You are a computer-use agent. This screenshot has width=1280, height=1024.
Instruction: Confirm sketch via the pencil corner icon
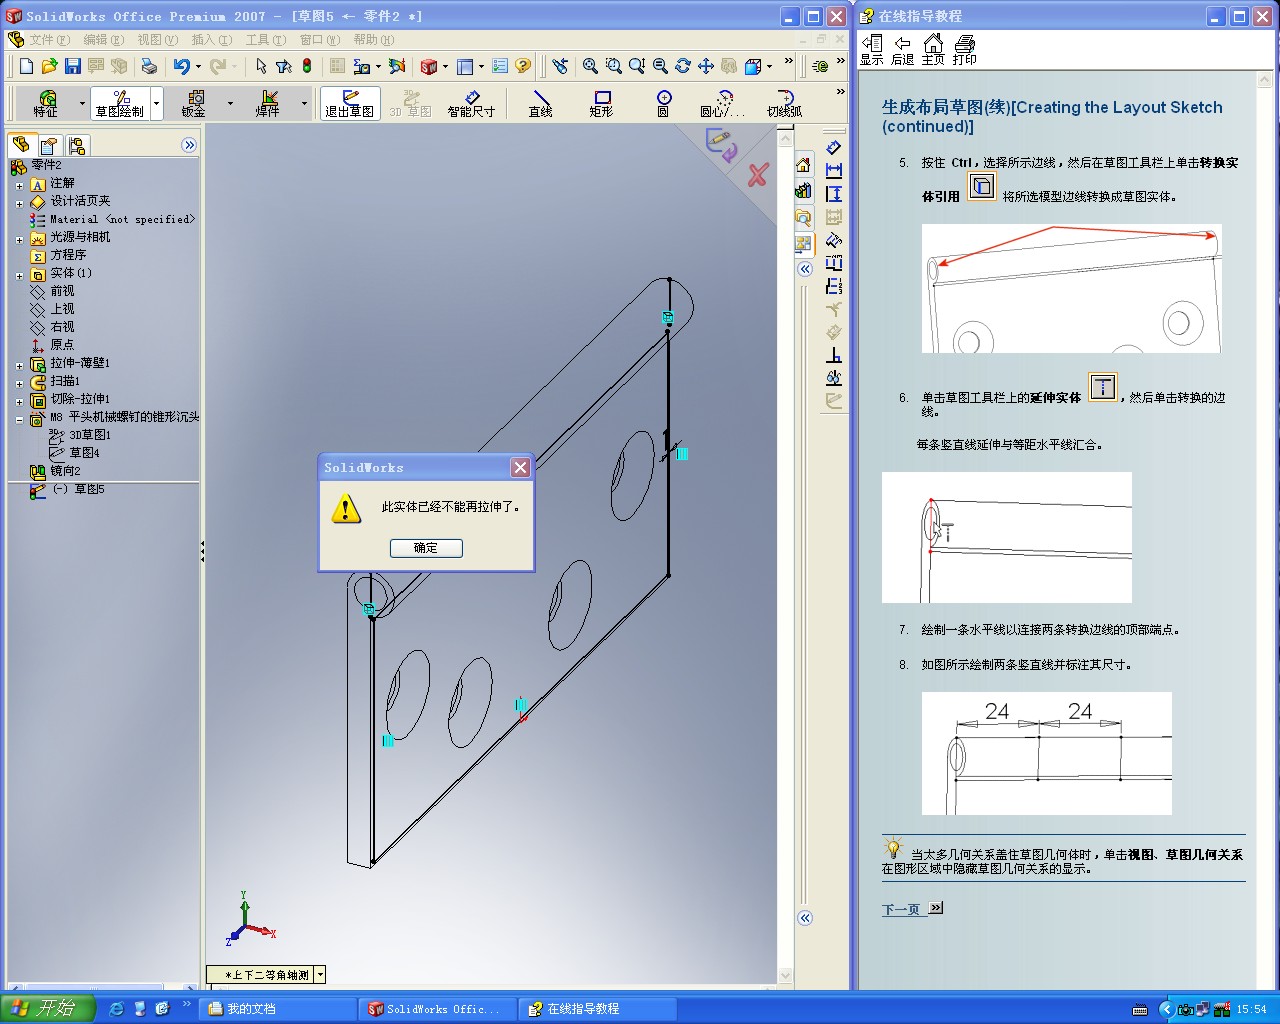click(721, 145)
